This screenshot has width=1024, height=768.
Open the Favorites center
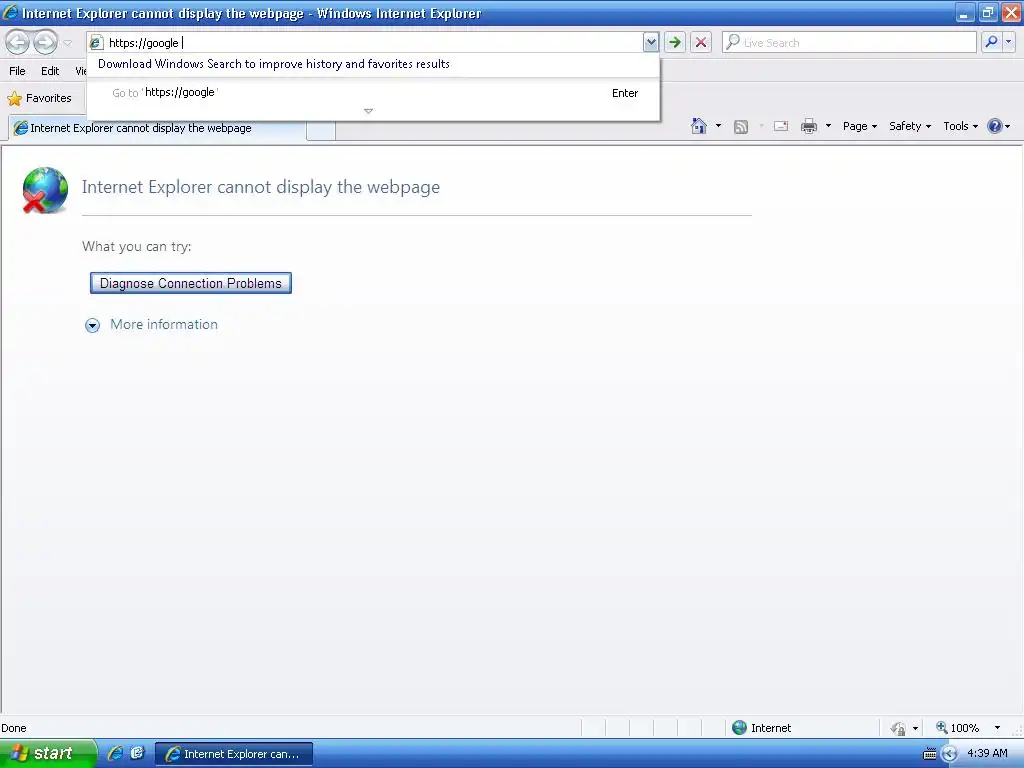(39, 98)
